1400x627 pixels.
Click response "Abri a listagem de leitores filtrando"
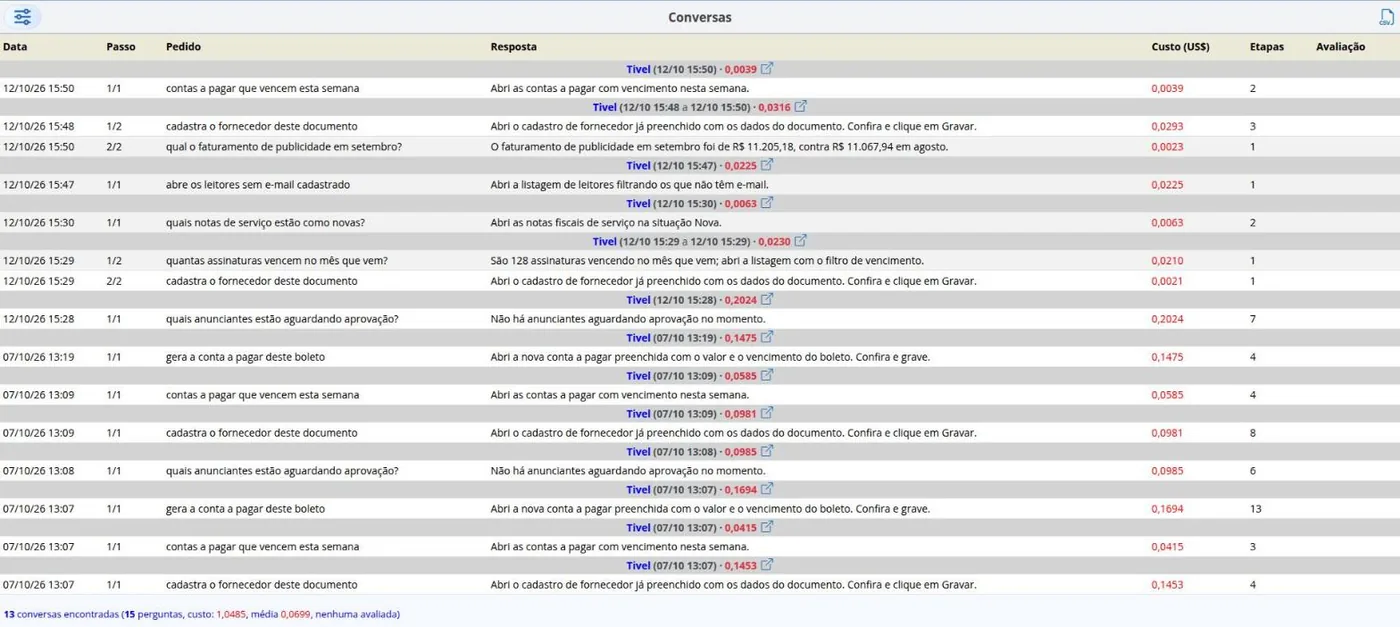pos(629,184)
